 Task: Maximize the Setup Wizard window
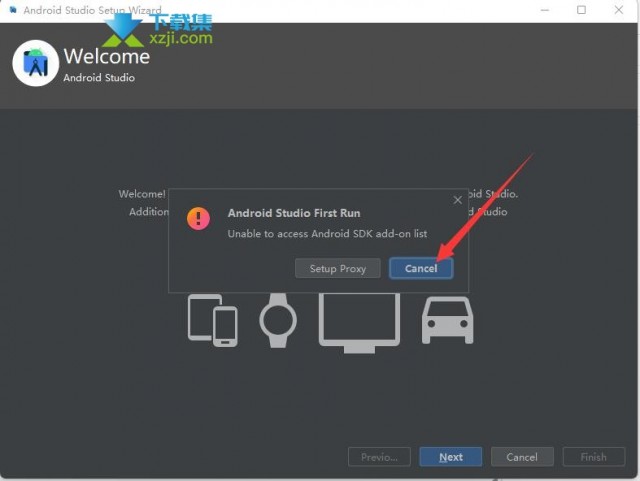581,10
